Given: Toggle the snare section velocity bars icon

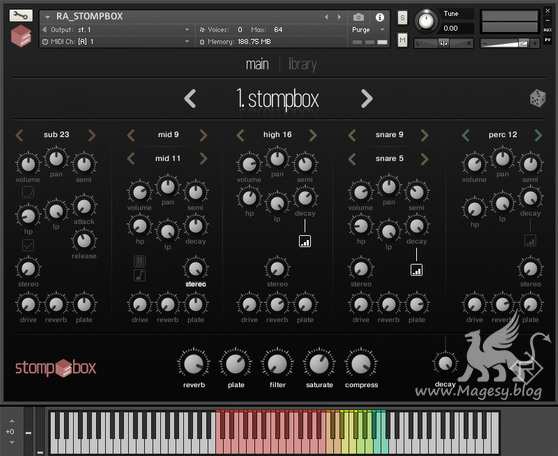Looking at the screenshot, I should click(416, 270).
